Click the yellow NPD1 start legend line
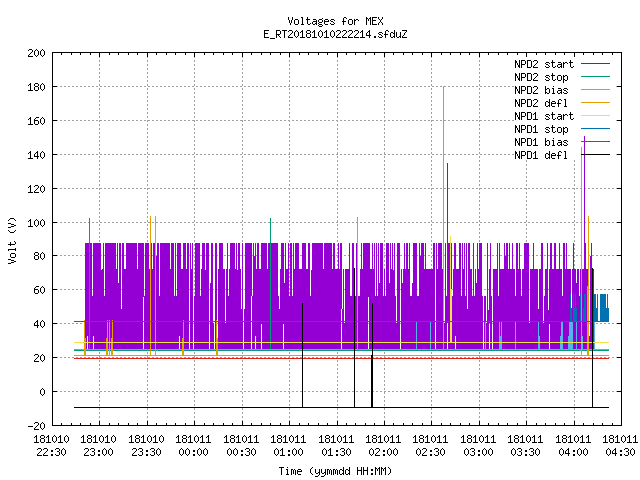 595,116
